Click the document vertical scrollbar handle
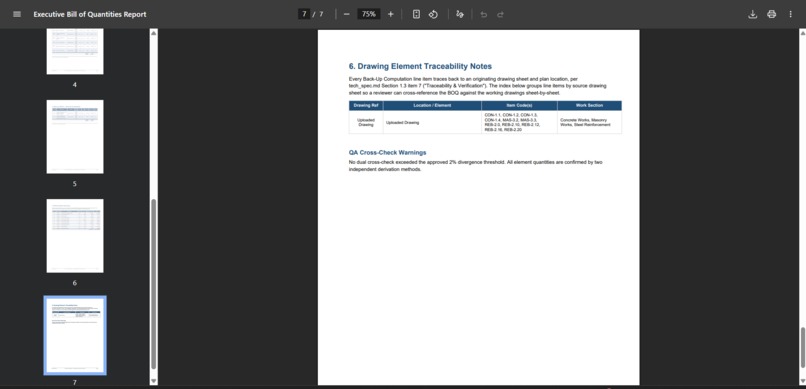This screenshot has height=389, width=806. tap(802, 347)
